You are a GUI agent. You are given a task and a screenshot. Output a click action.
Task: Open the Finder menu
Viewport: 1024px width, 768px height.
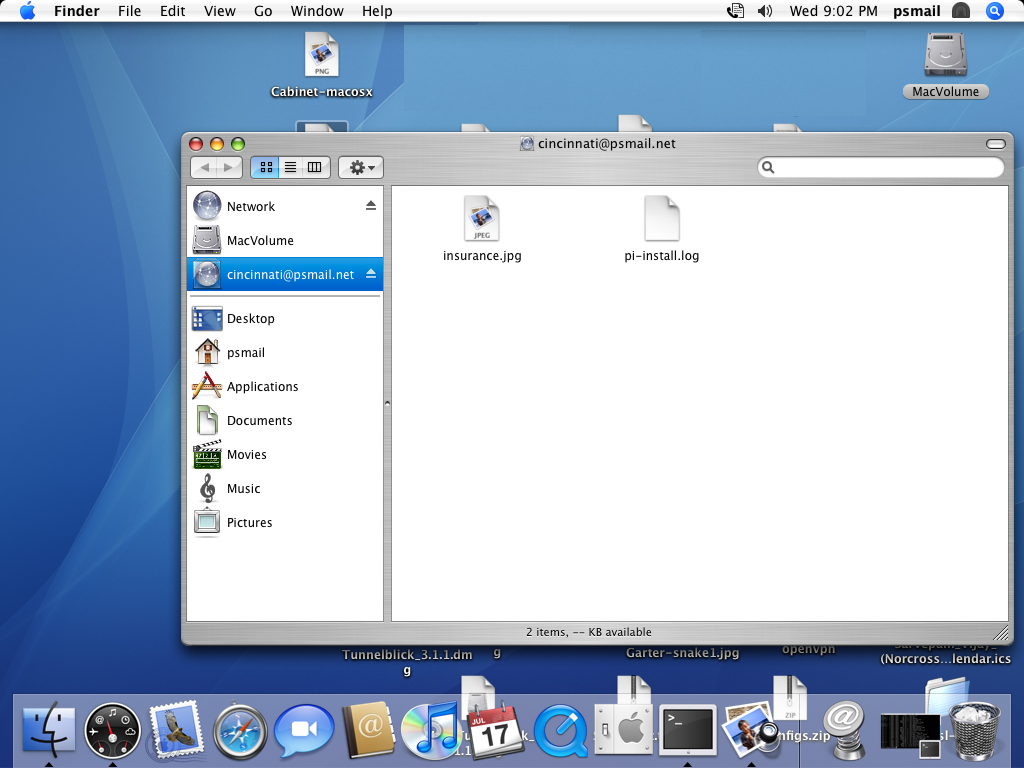click(x=76, y=11)
